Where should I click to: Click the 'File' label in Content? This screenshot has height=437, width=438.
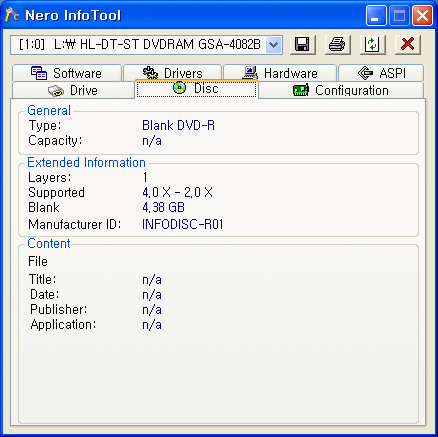38,261
